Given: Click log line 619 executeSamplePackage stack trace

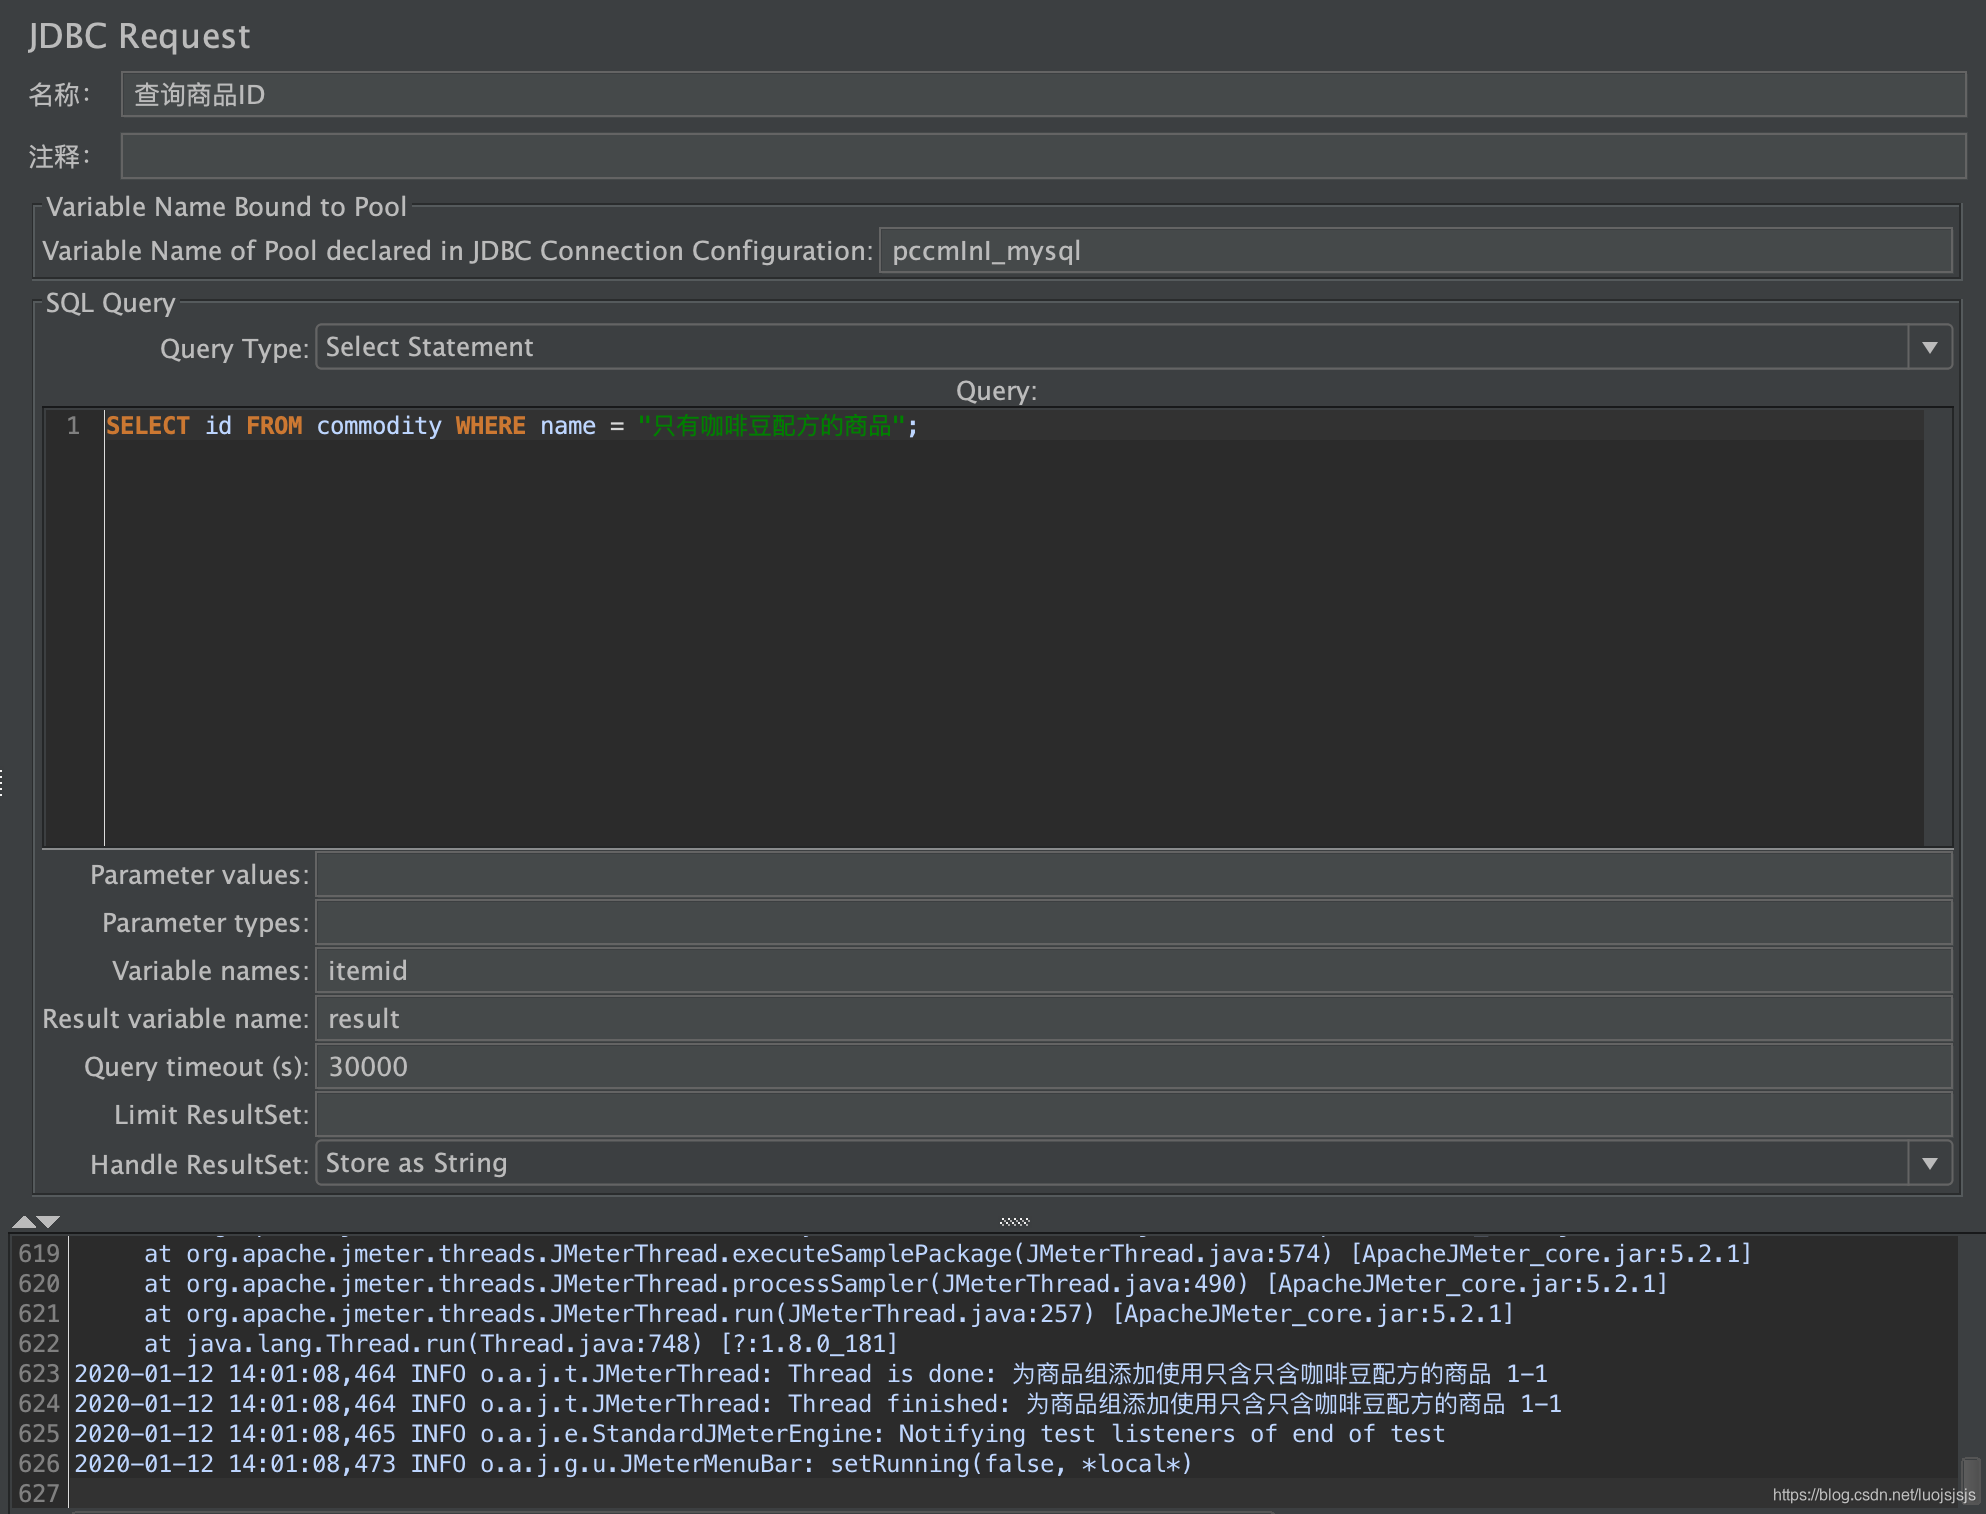Looking at the screenshot, I should [948, 1254].
